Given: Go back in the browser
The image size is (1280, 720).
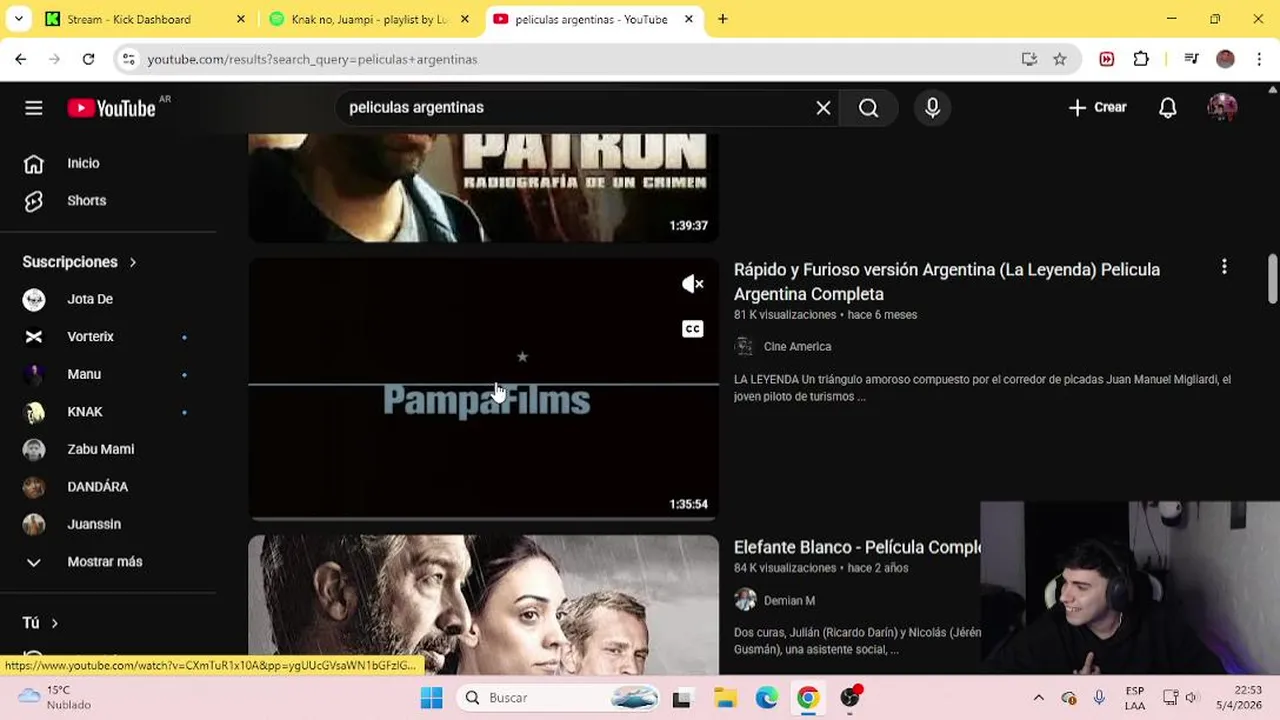Looking at the screenshot, I should coord(21,59).
